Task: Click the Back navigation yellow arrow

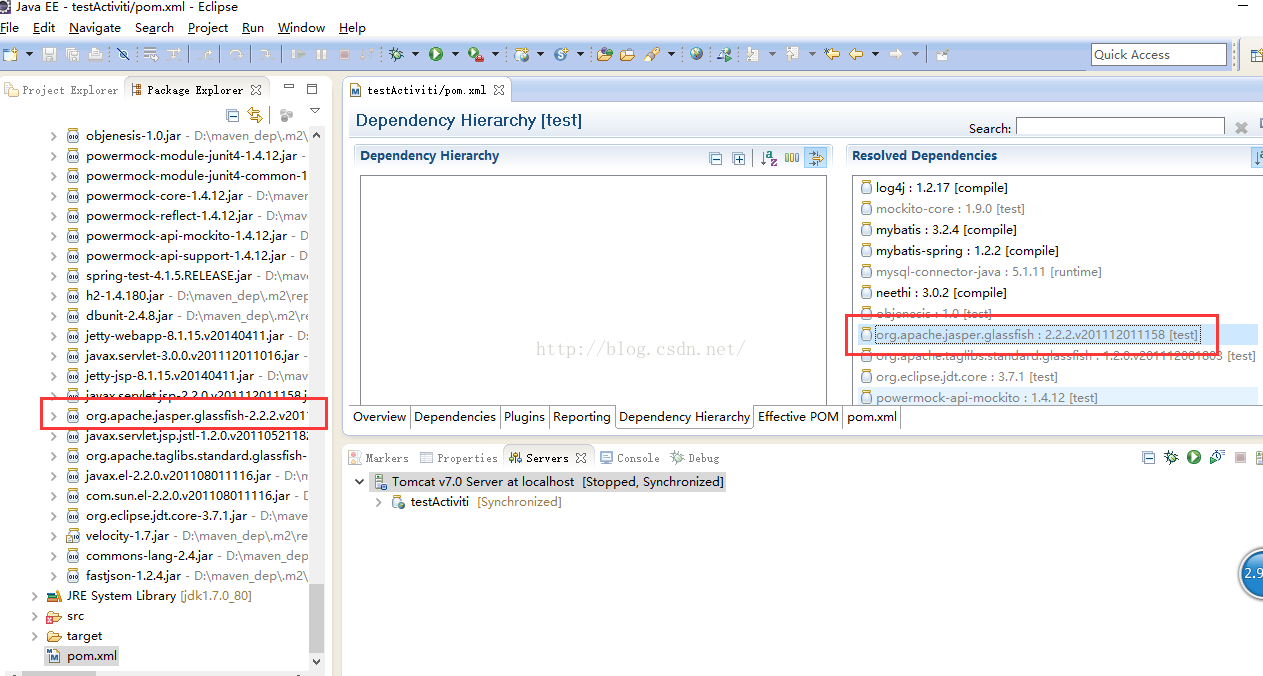Action: coord(856,54)
